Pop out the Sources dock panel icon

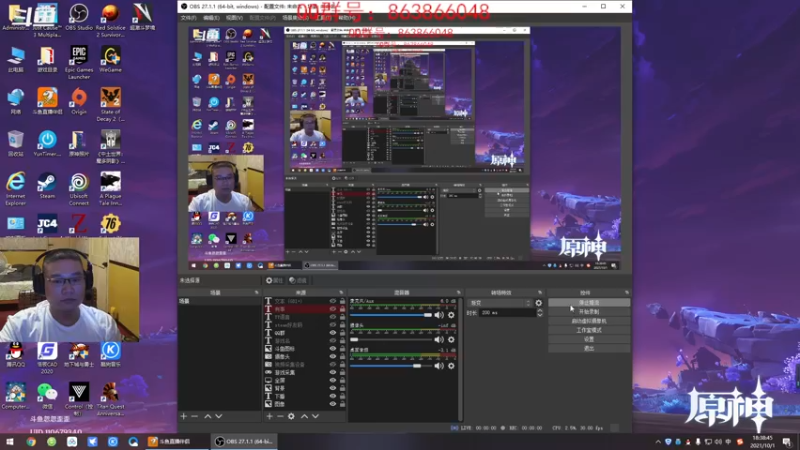pyautogui.click(x=341, y=292)
